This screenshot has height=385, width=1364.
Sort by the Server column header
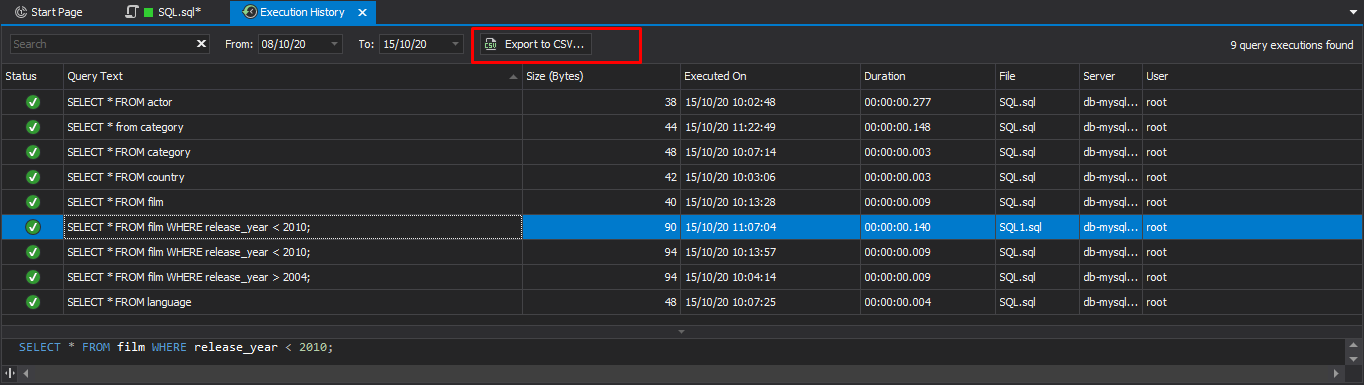(1110, 76)
